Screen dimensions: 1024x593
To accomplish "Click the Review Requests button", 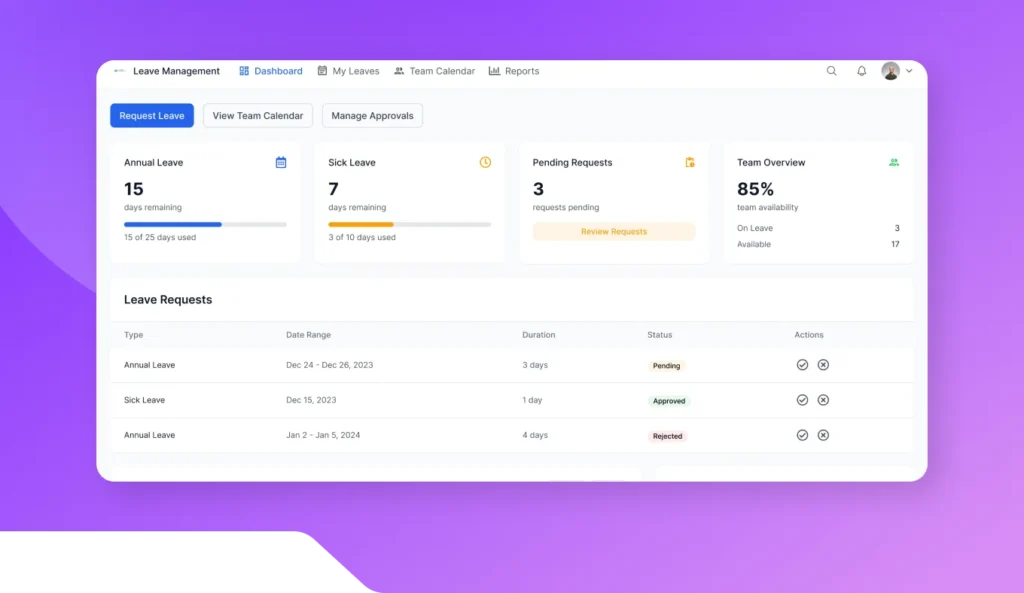I will pos(614,232).
